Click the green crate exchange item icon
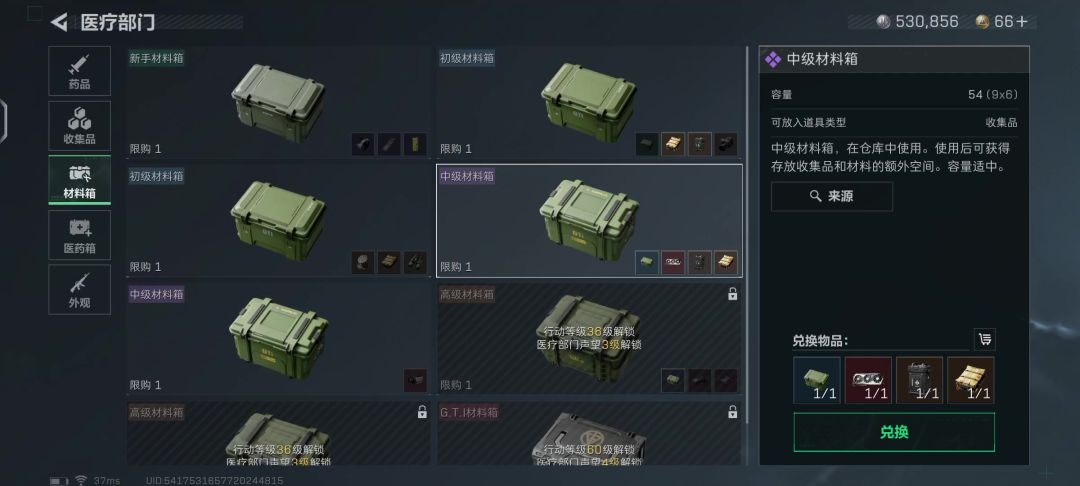 pyautogui.click(x=817, y=380)
